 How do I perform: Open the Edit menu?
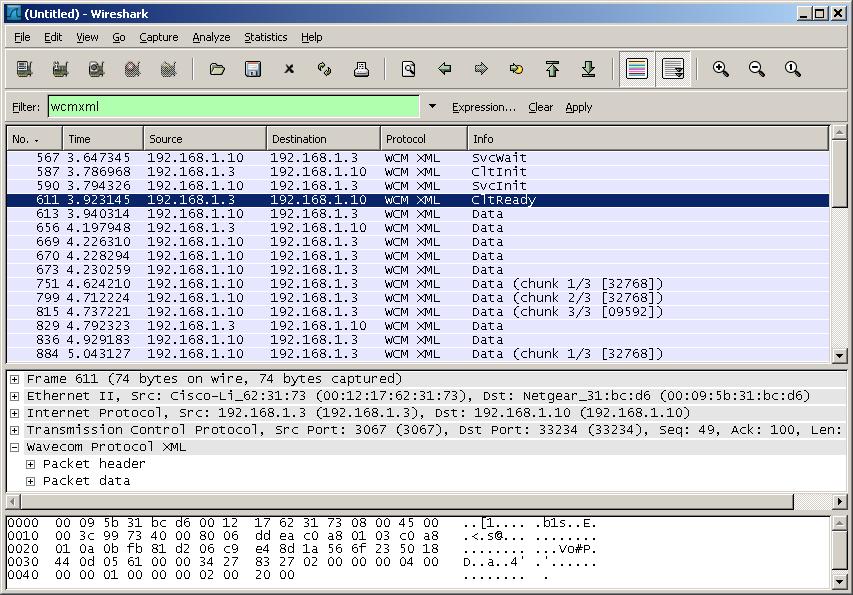[53, 37]
